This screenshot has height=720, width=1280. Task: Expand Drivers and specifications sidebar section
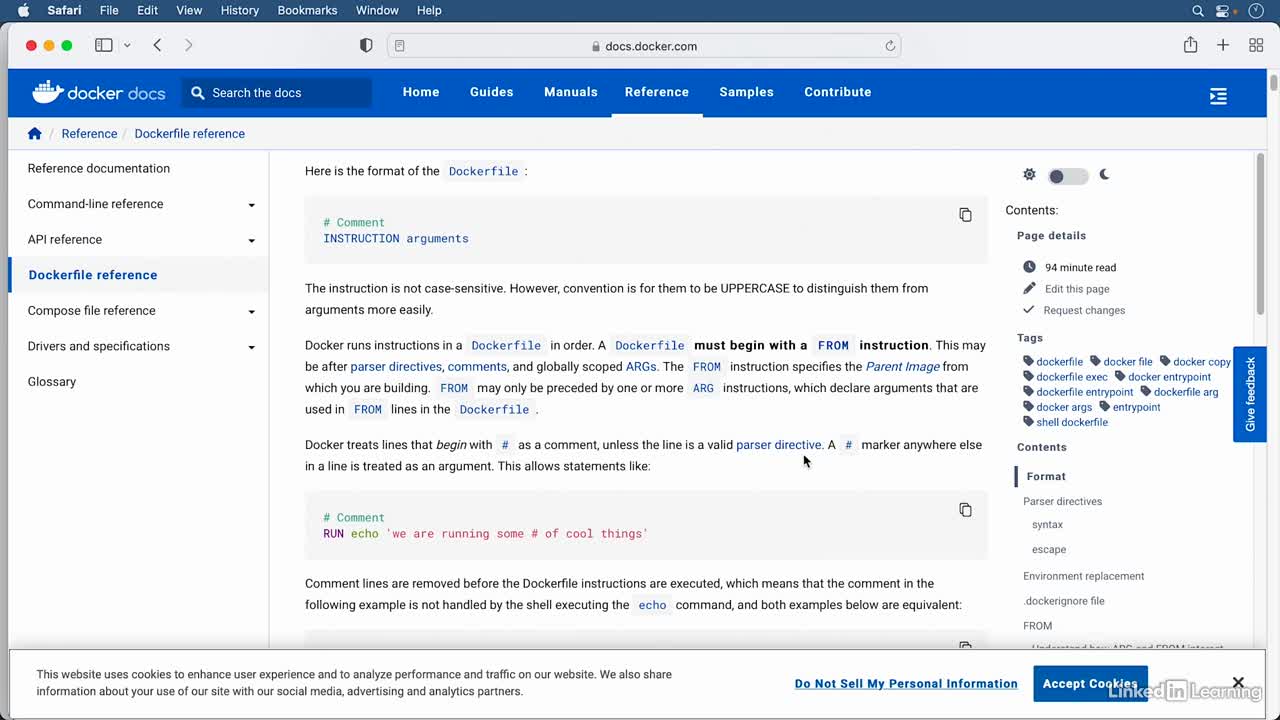pyautogui.click(x=251, y=347)
